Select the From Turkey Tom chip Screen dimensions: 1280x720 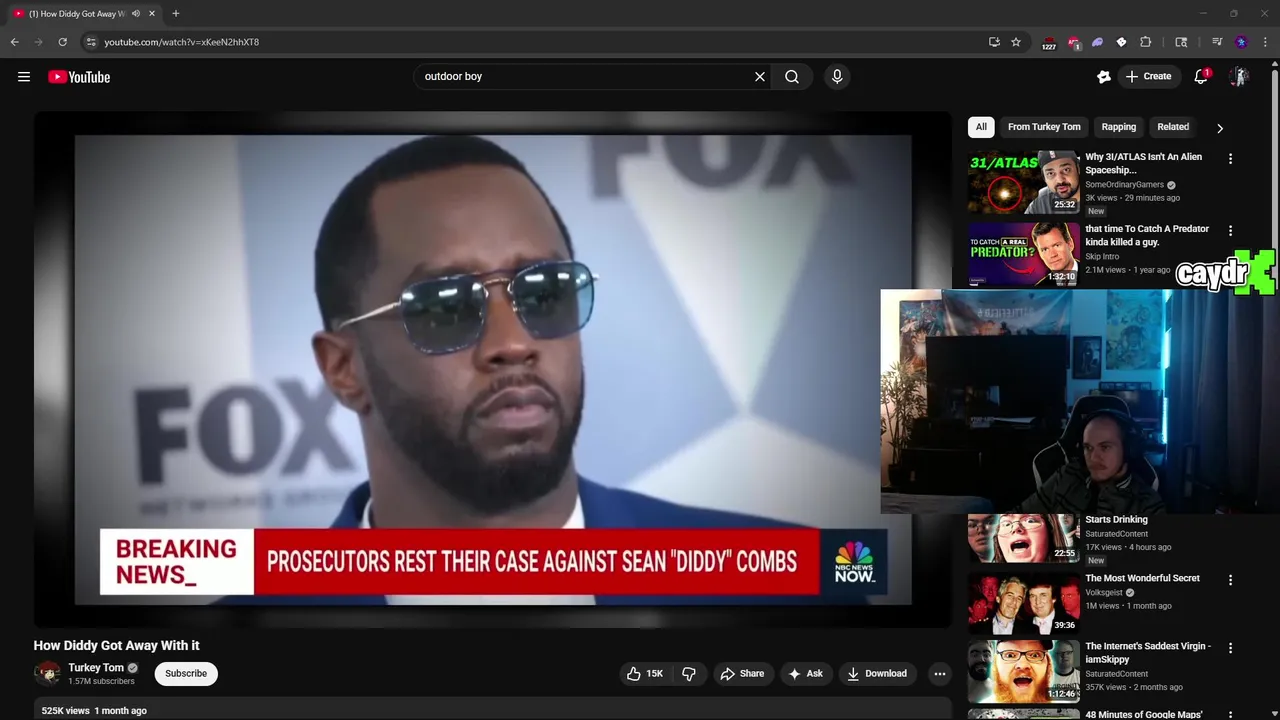point(1044,127)
